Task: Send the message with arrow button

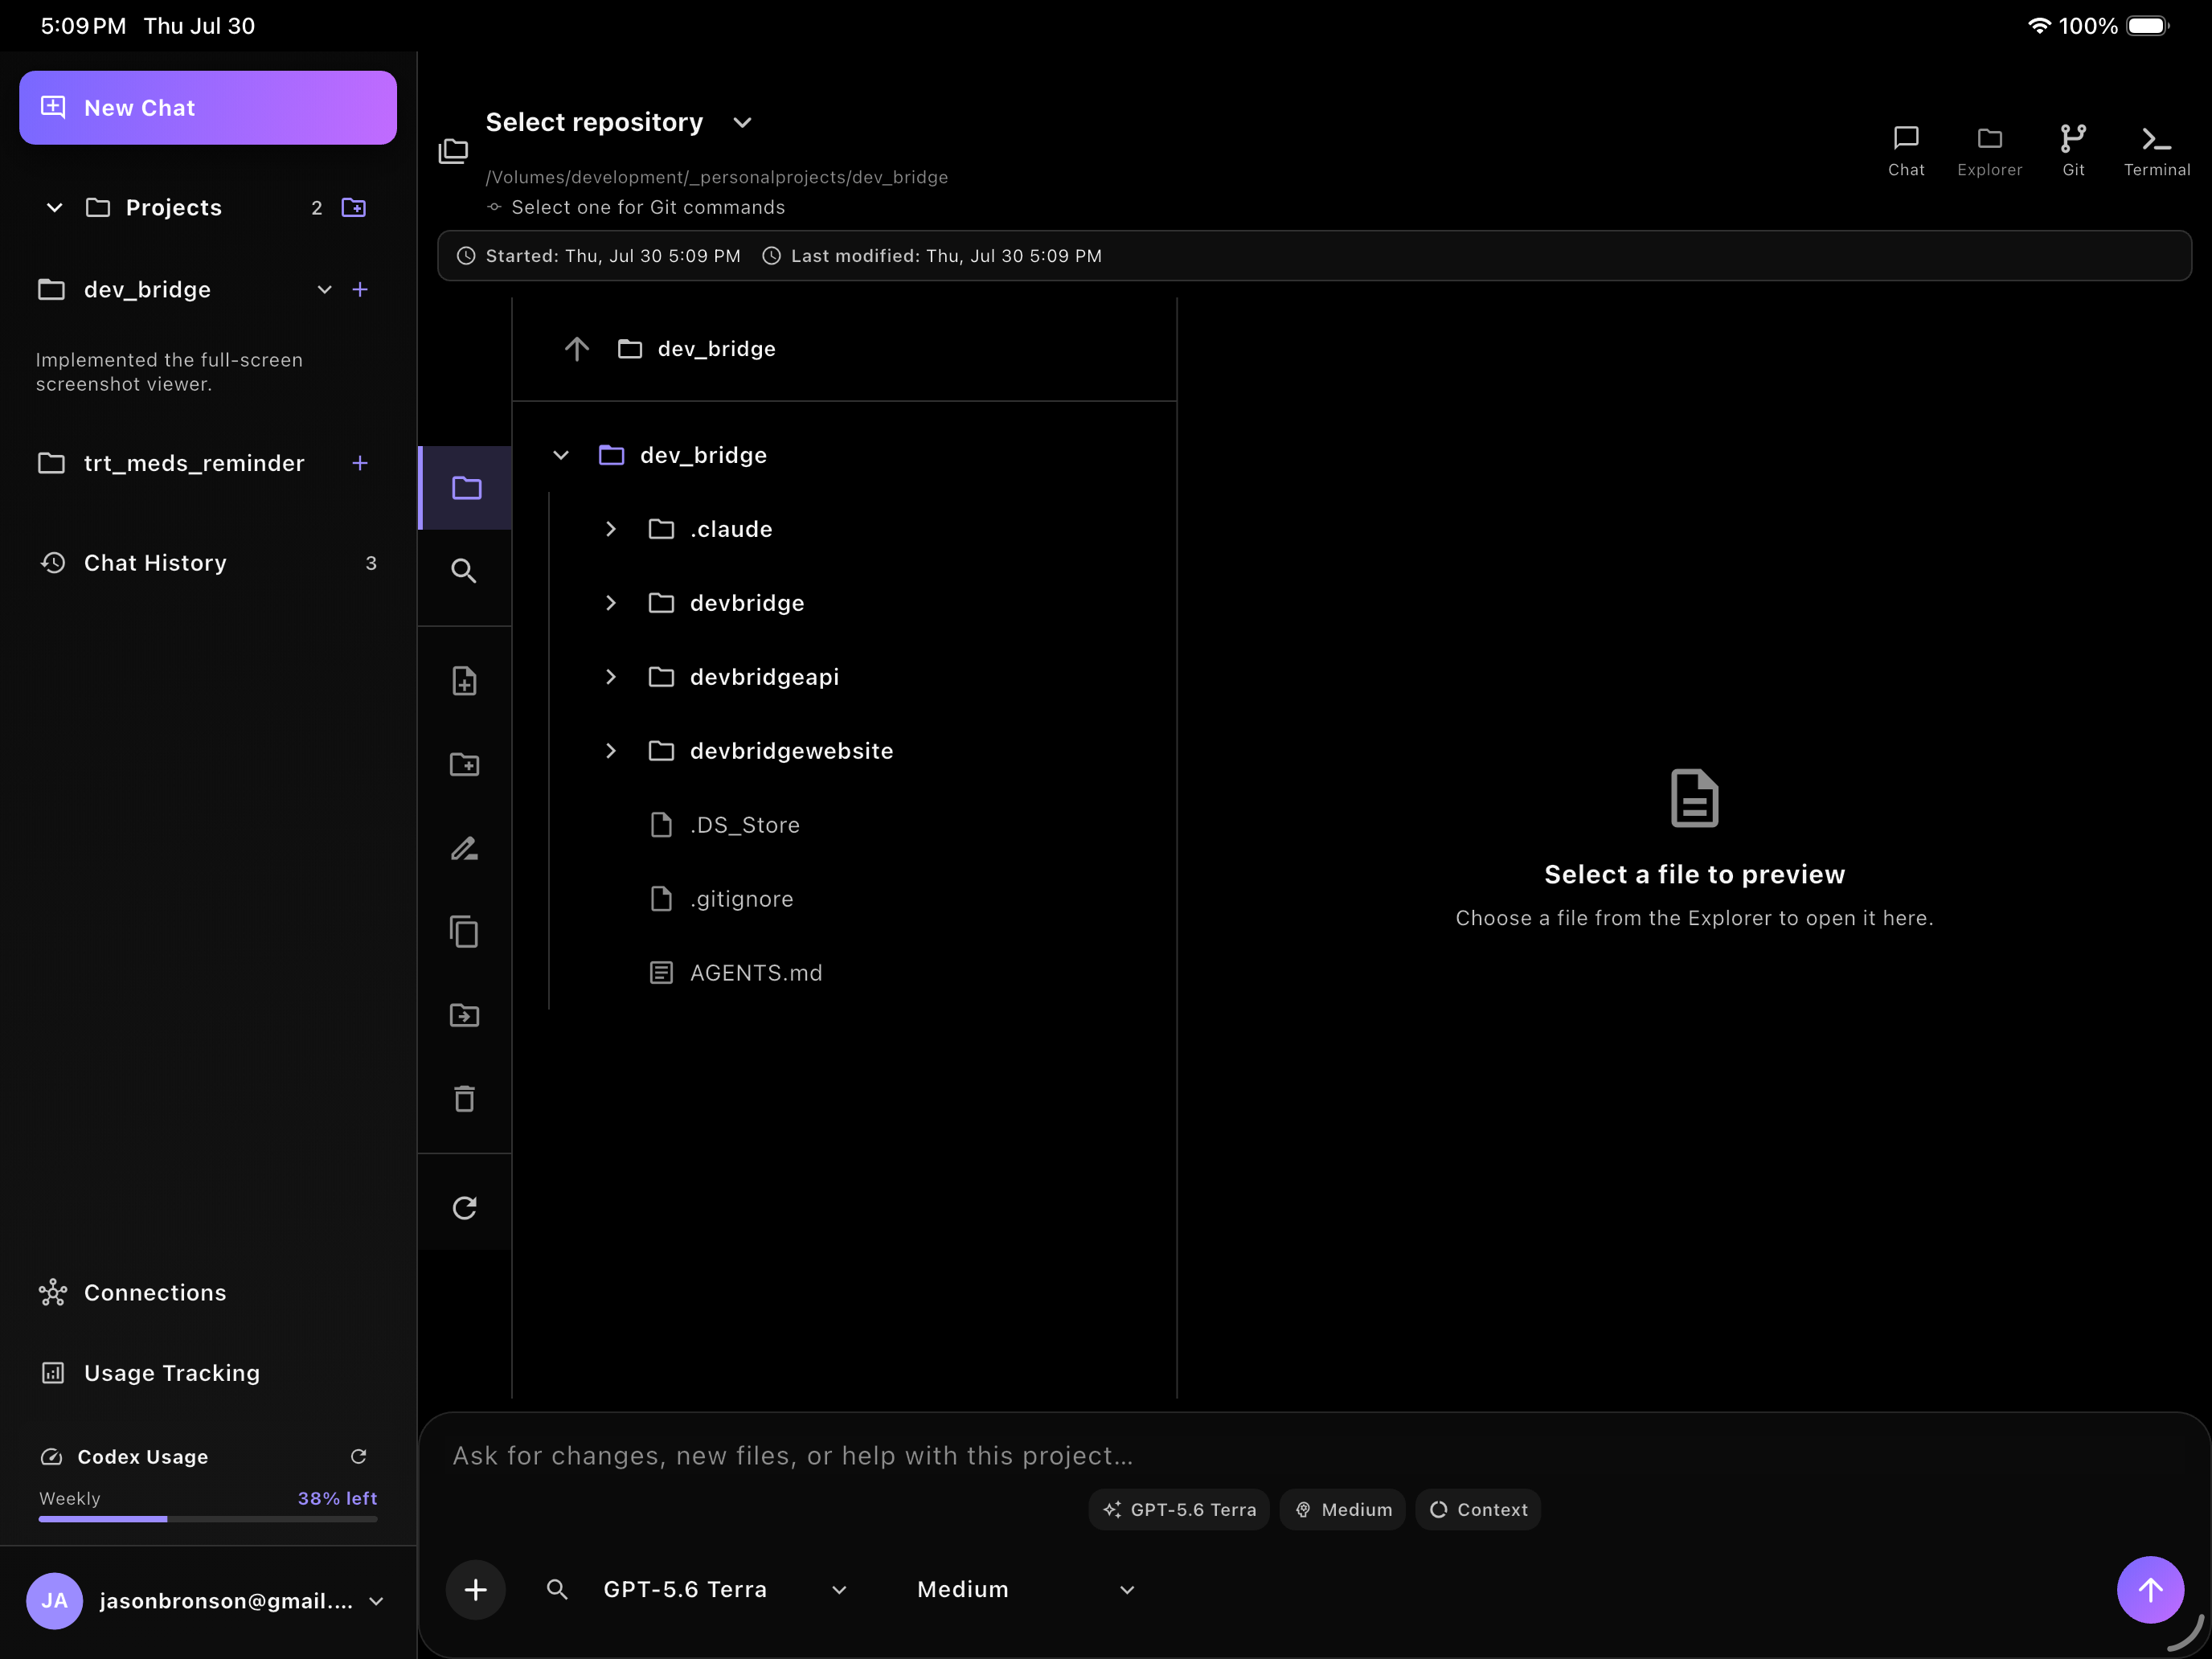Action: pos(2150,1589)
